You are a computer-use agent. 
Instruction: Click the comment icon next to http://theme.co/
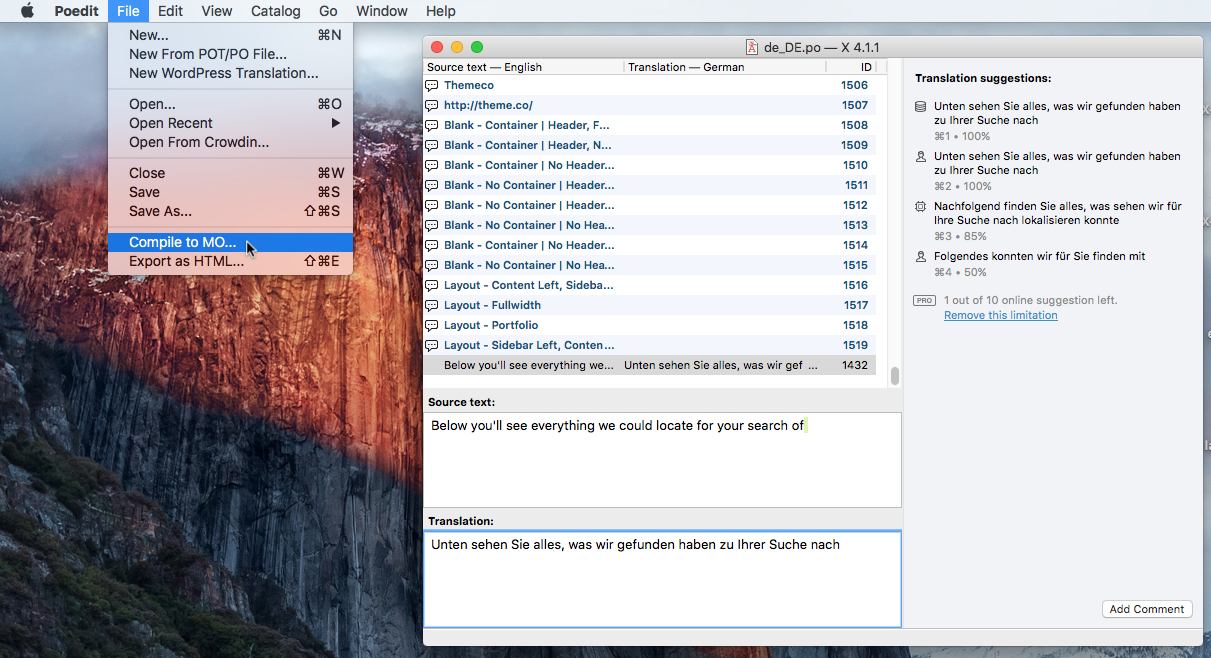432,106
